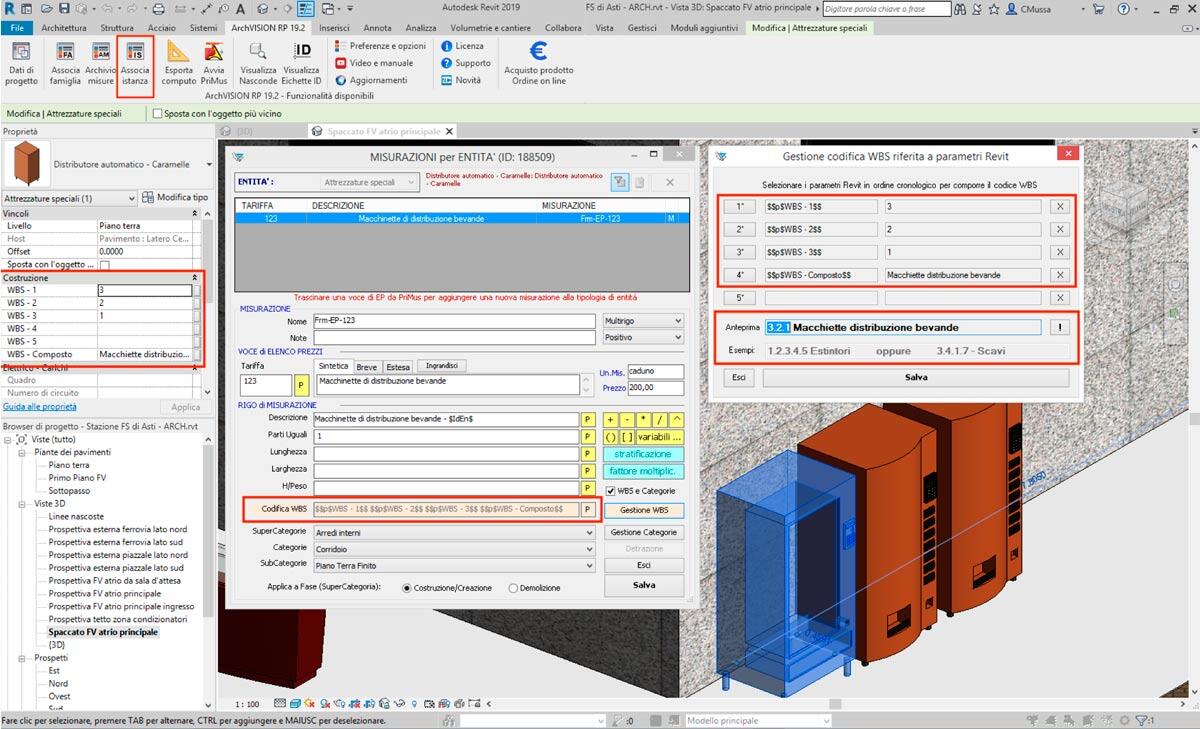Click the yellow P button for Descrizione
The image size is (1200, 729).
click(x=588, y=419)
